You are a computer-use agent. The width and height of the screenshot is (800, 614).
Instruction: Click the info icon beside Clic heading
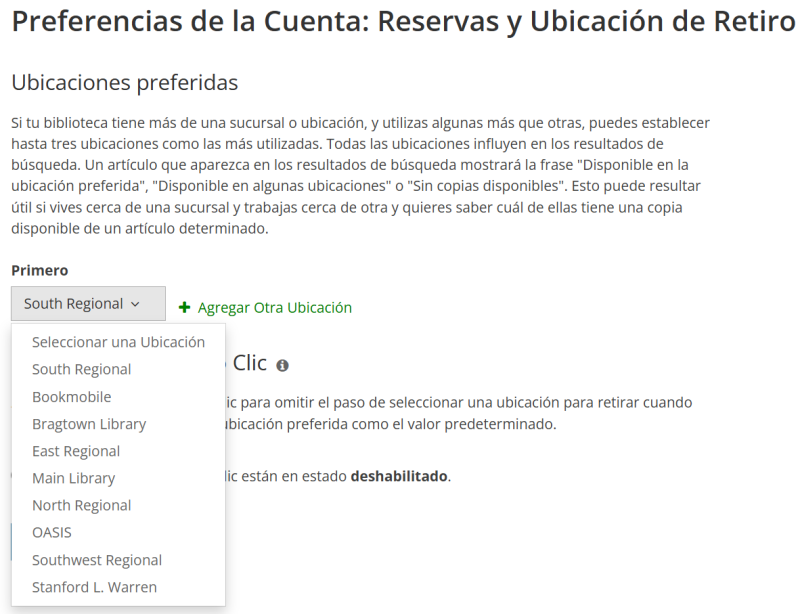[282, 366]
